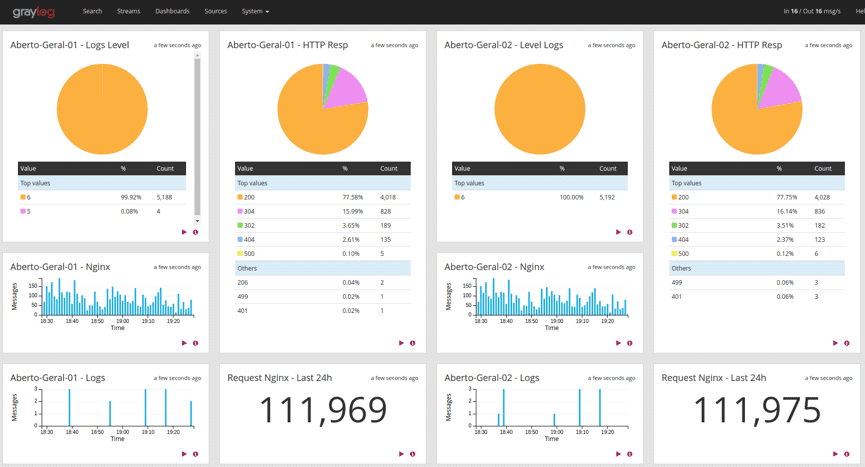Open the Search page
This screenshot has width=865, height=467.
[92, 11]
